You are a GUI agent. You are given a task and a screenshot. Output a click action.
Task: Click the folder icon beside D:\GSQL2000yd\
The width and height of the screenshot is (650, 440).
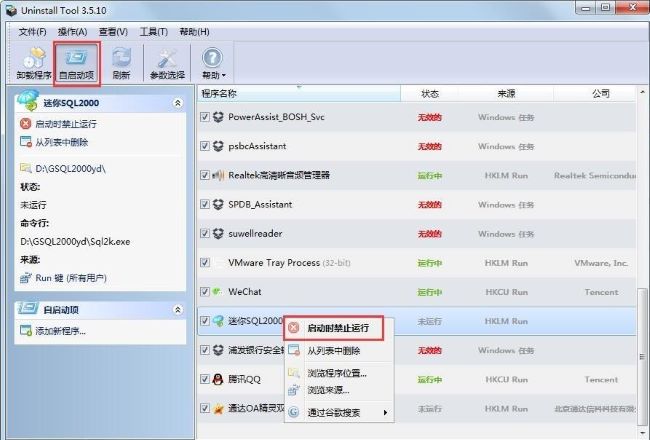pos(26,168)
